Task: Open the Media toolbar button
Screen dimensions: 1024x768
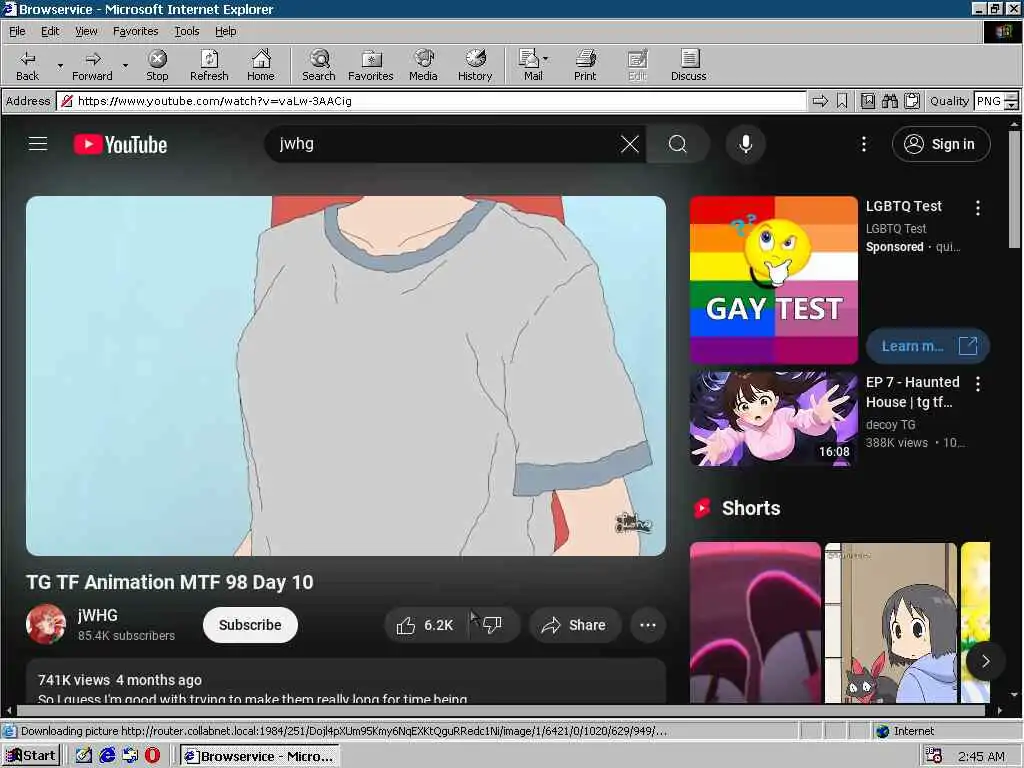Action: tap(423, 65)
